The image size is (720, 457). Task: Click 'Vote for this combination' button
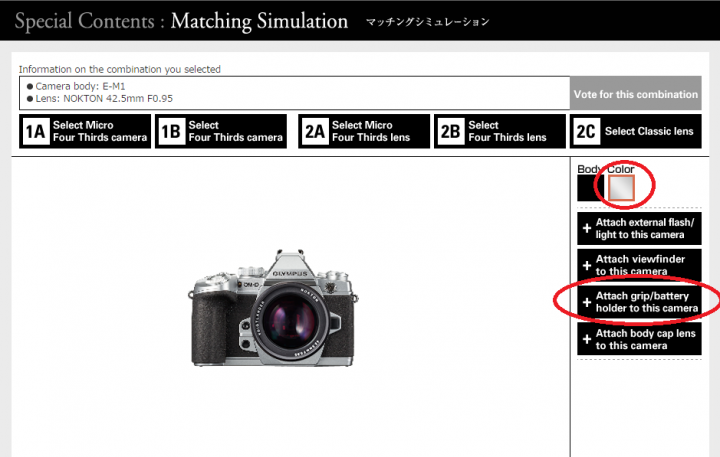pyautogui.click(x=636, y=93)
